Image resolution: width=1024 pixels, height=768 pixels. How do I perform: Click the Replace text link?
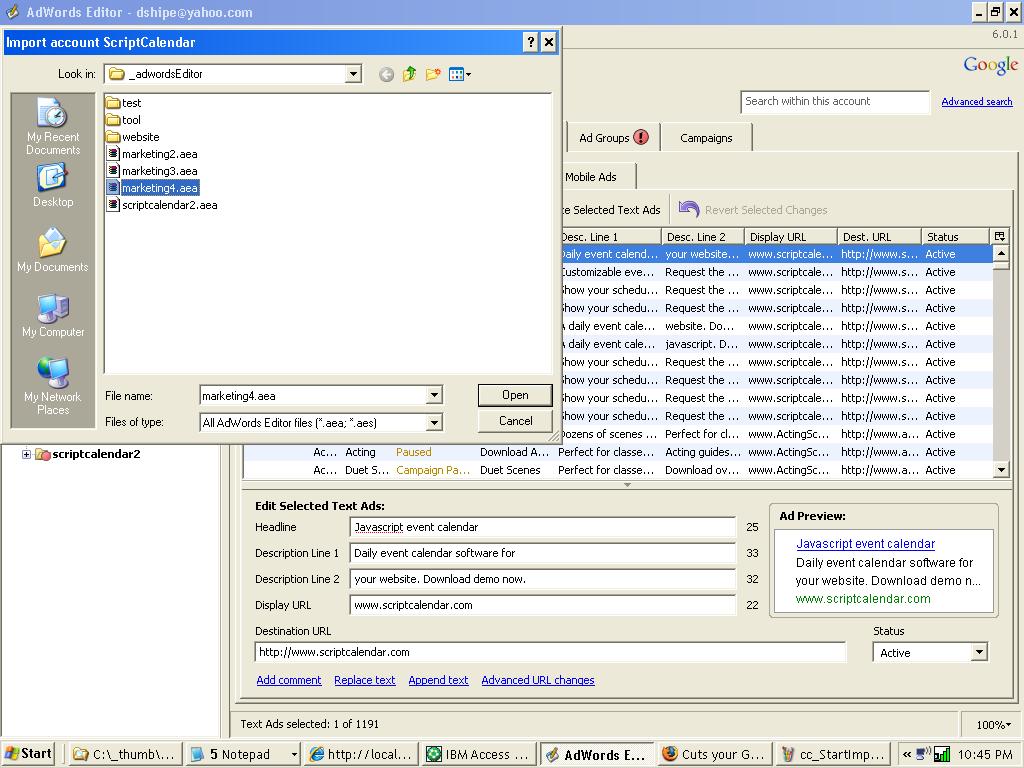pos(364,680)
